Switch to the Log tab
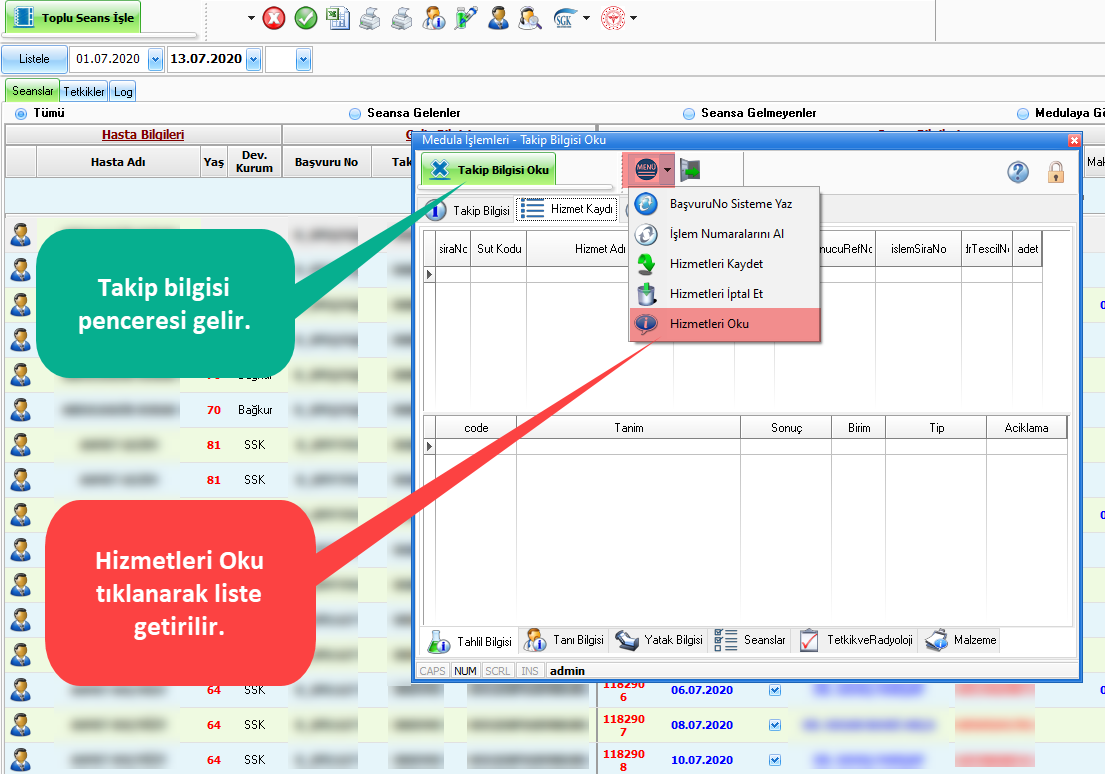The width and height of the screenshot is (1105, 774). (x=123, y=92)
